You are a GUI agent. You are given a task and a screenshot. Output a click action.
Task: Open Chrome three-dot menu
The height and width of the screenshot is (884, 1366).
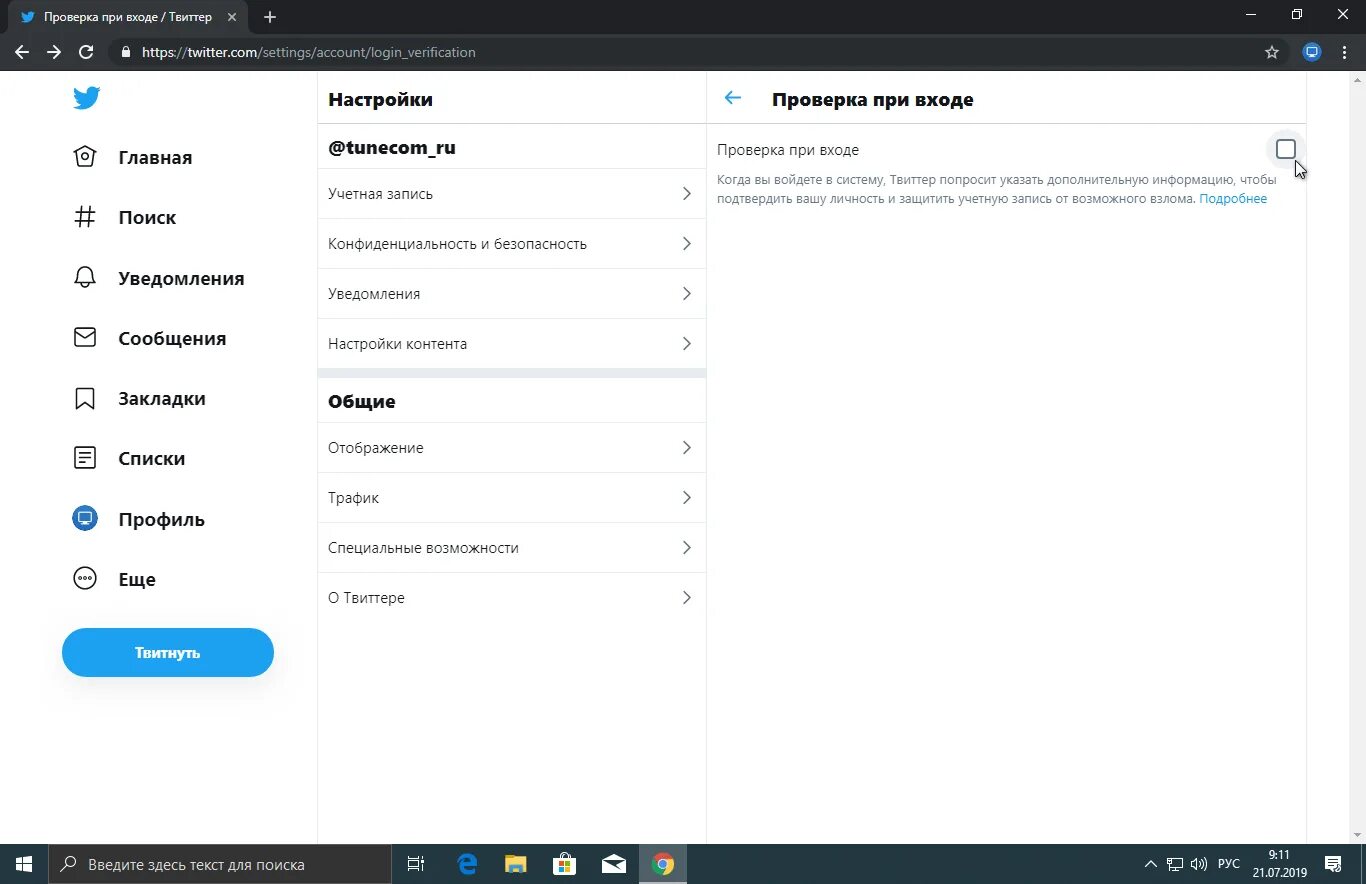click(x=1345, y=52)
